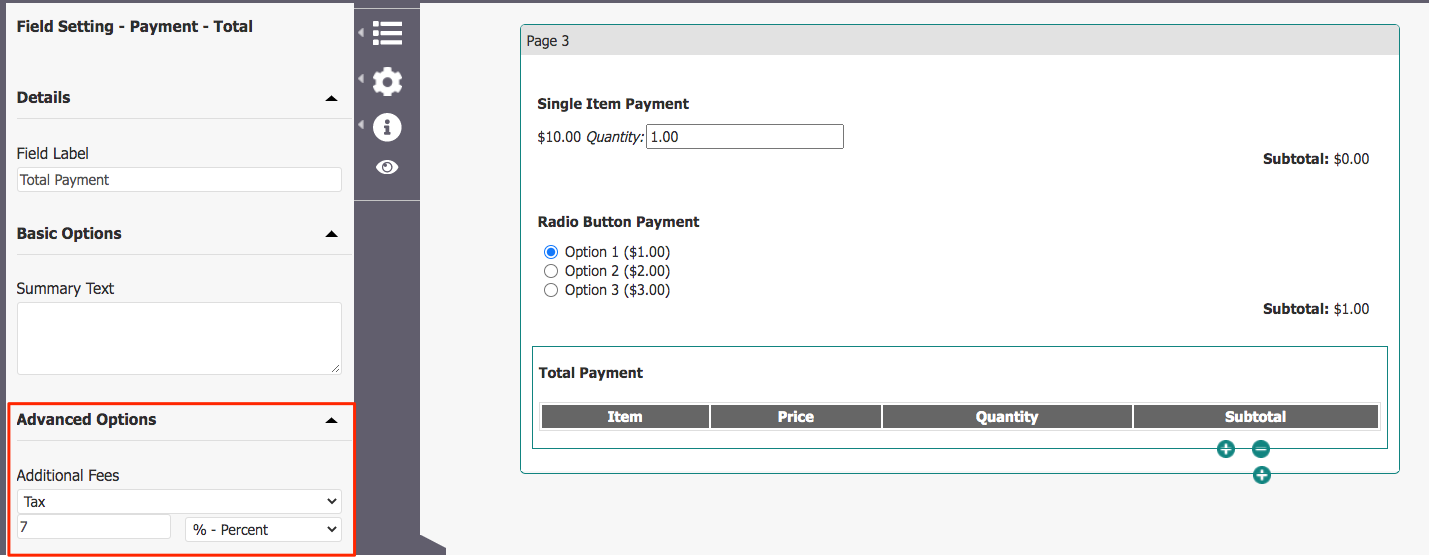This screenshot has height=557, width=1429.
Task: Collapse the Details section
Action: pyautogui.click(x=331, y=98)
